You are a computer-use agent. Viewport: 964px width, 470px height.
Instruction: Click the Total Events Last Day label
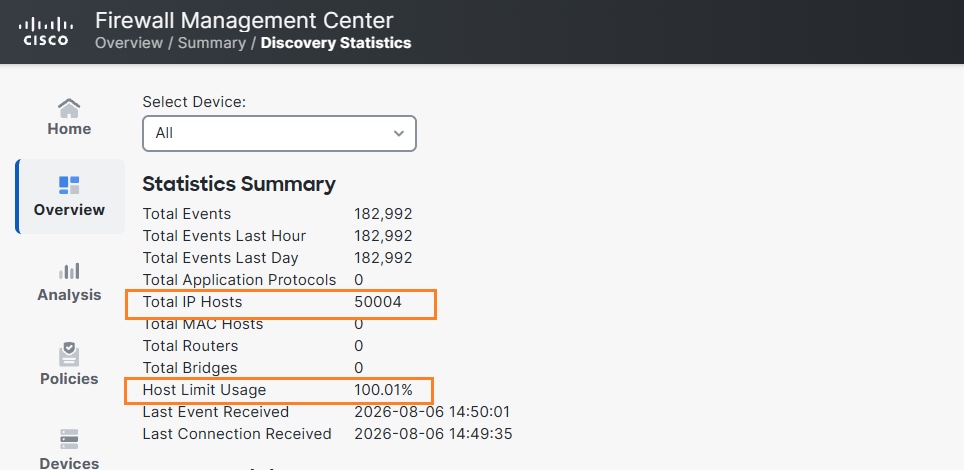(x=221, y=258)
